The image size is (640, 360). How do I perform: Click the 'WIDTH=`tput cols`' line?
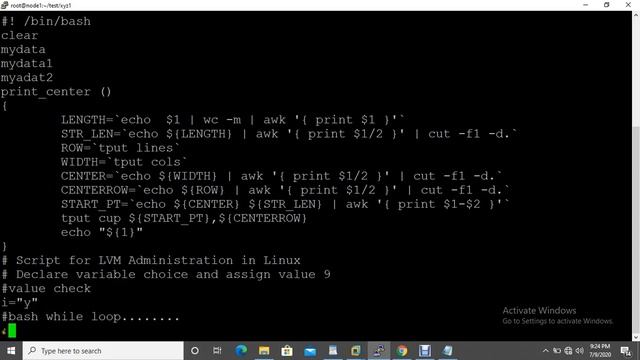pos(124,162)
